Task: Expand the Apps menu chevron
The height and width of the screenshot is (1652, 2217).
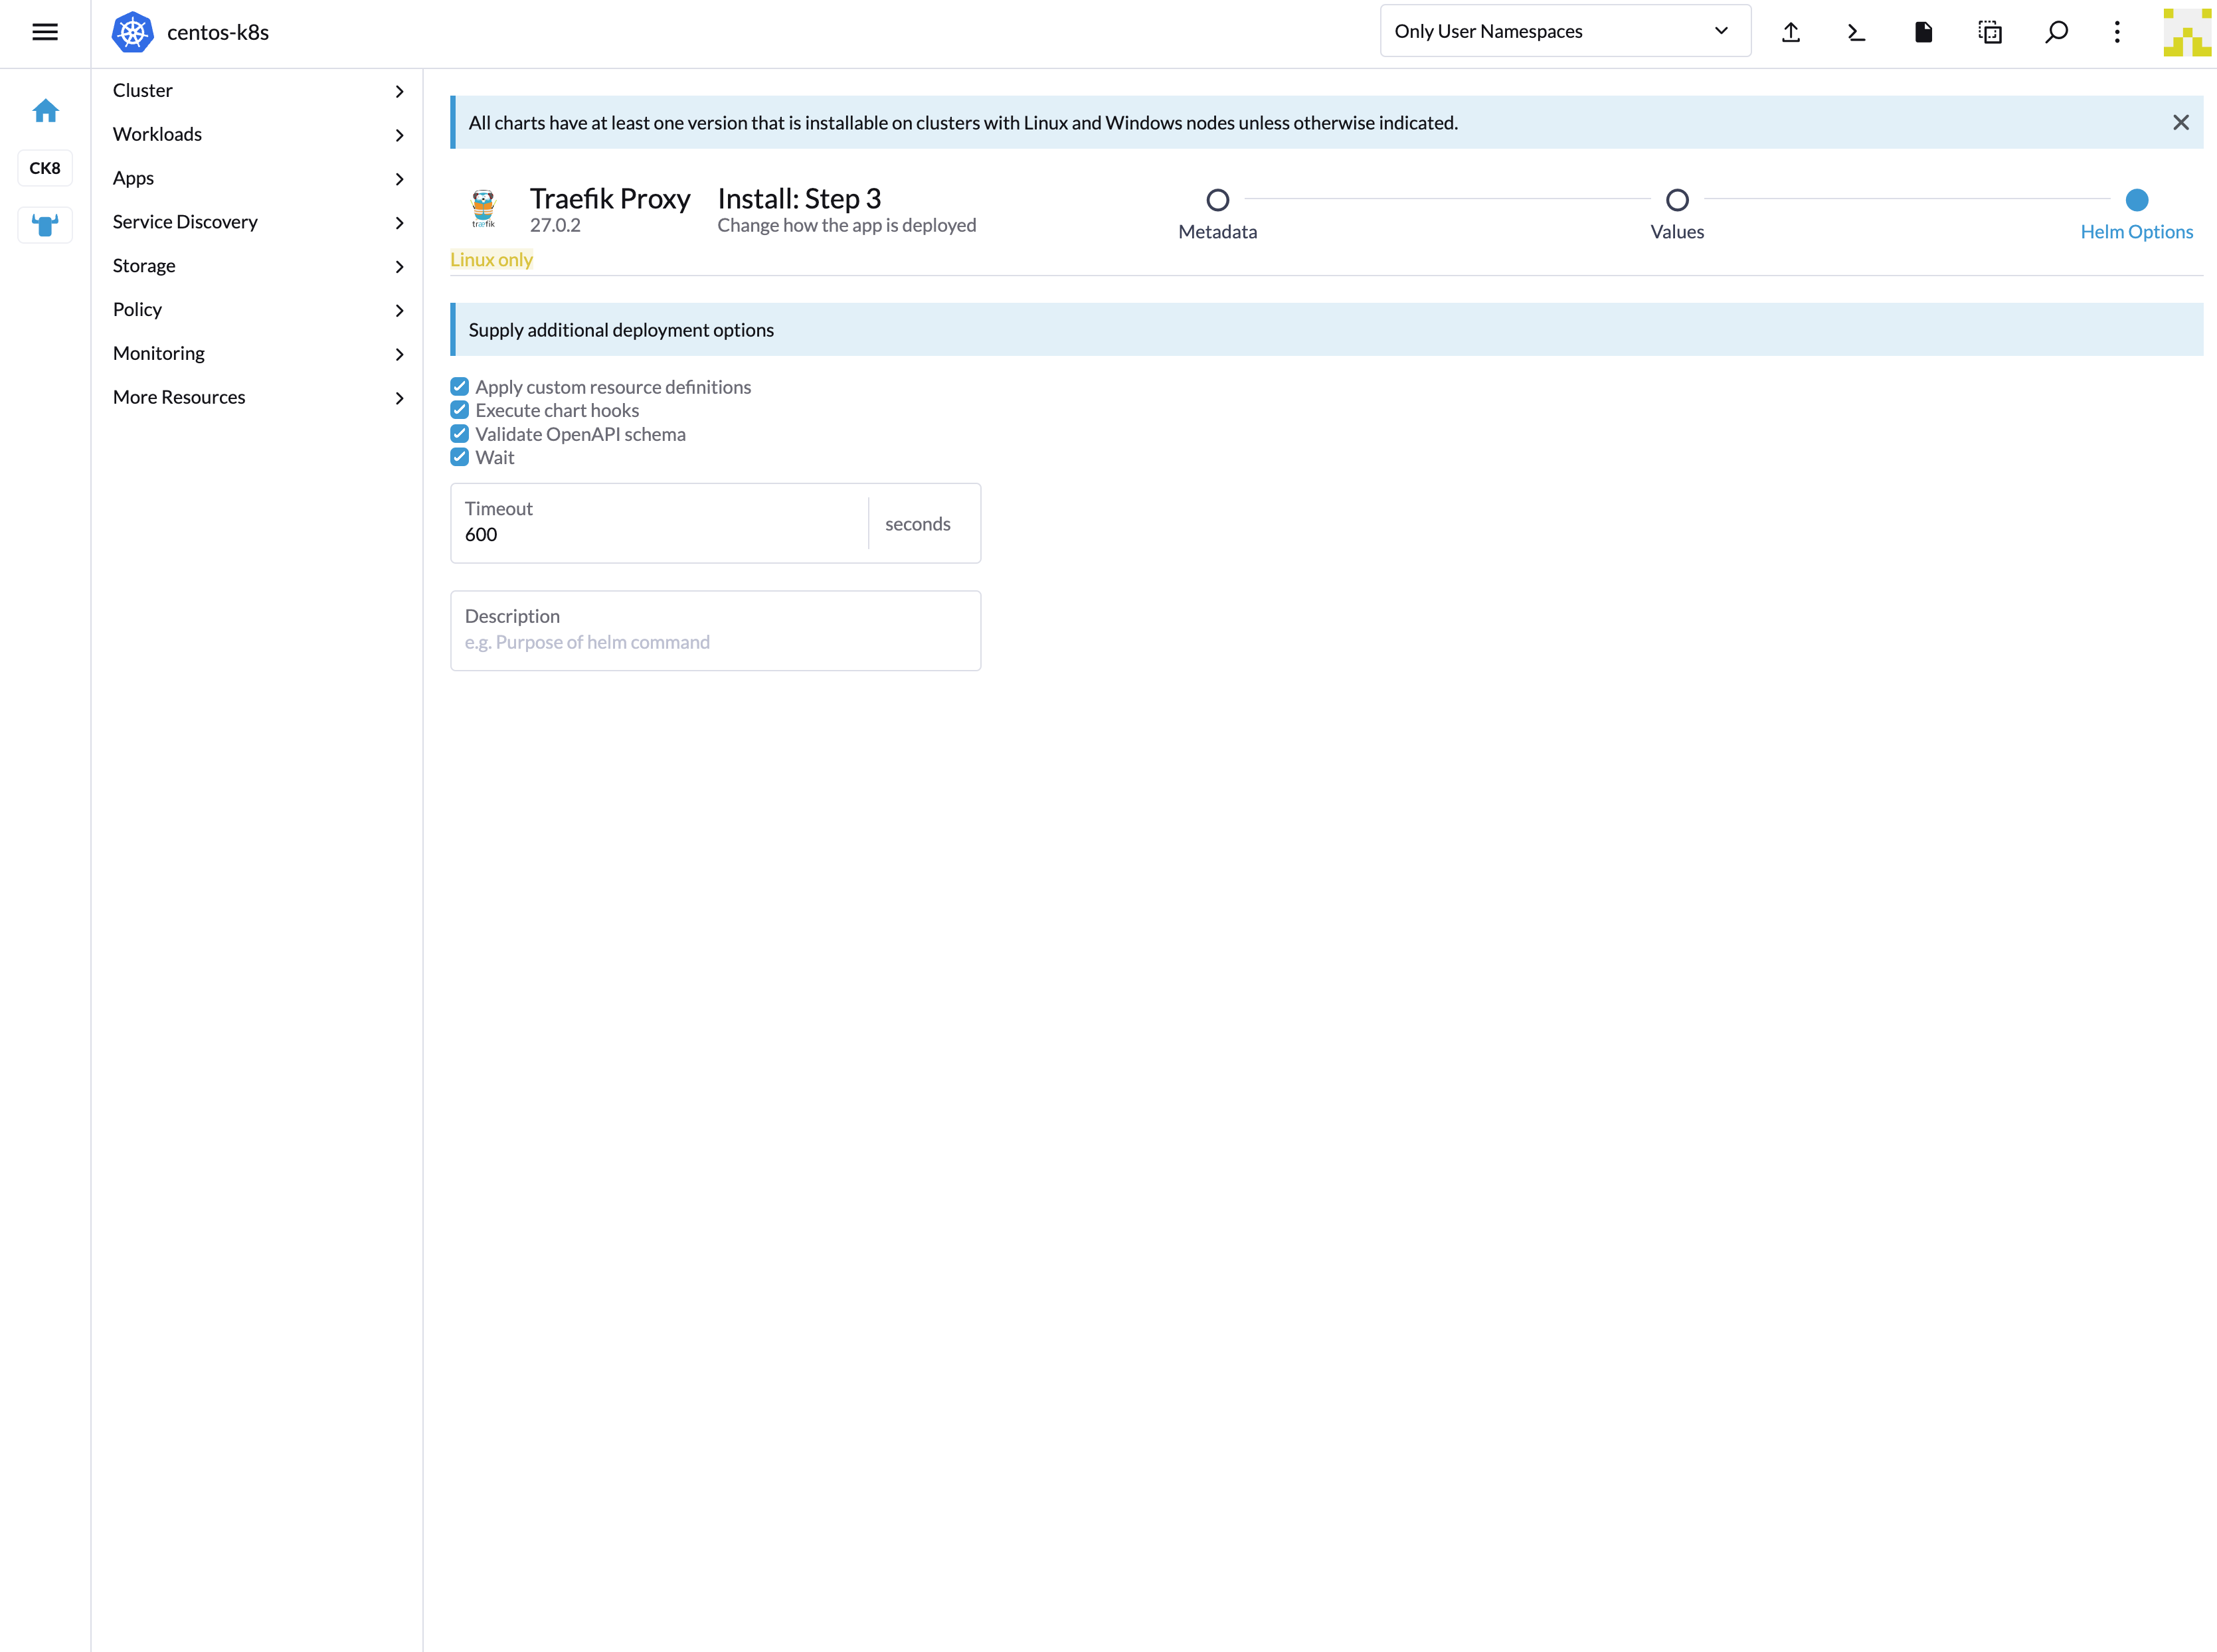Action: point(399,179)
